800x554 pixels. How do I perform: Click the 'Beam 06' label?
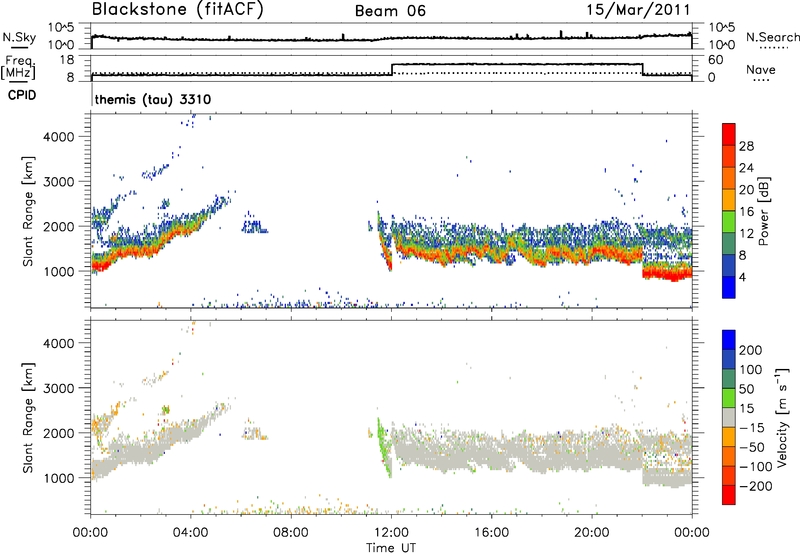click(390, 11)
